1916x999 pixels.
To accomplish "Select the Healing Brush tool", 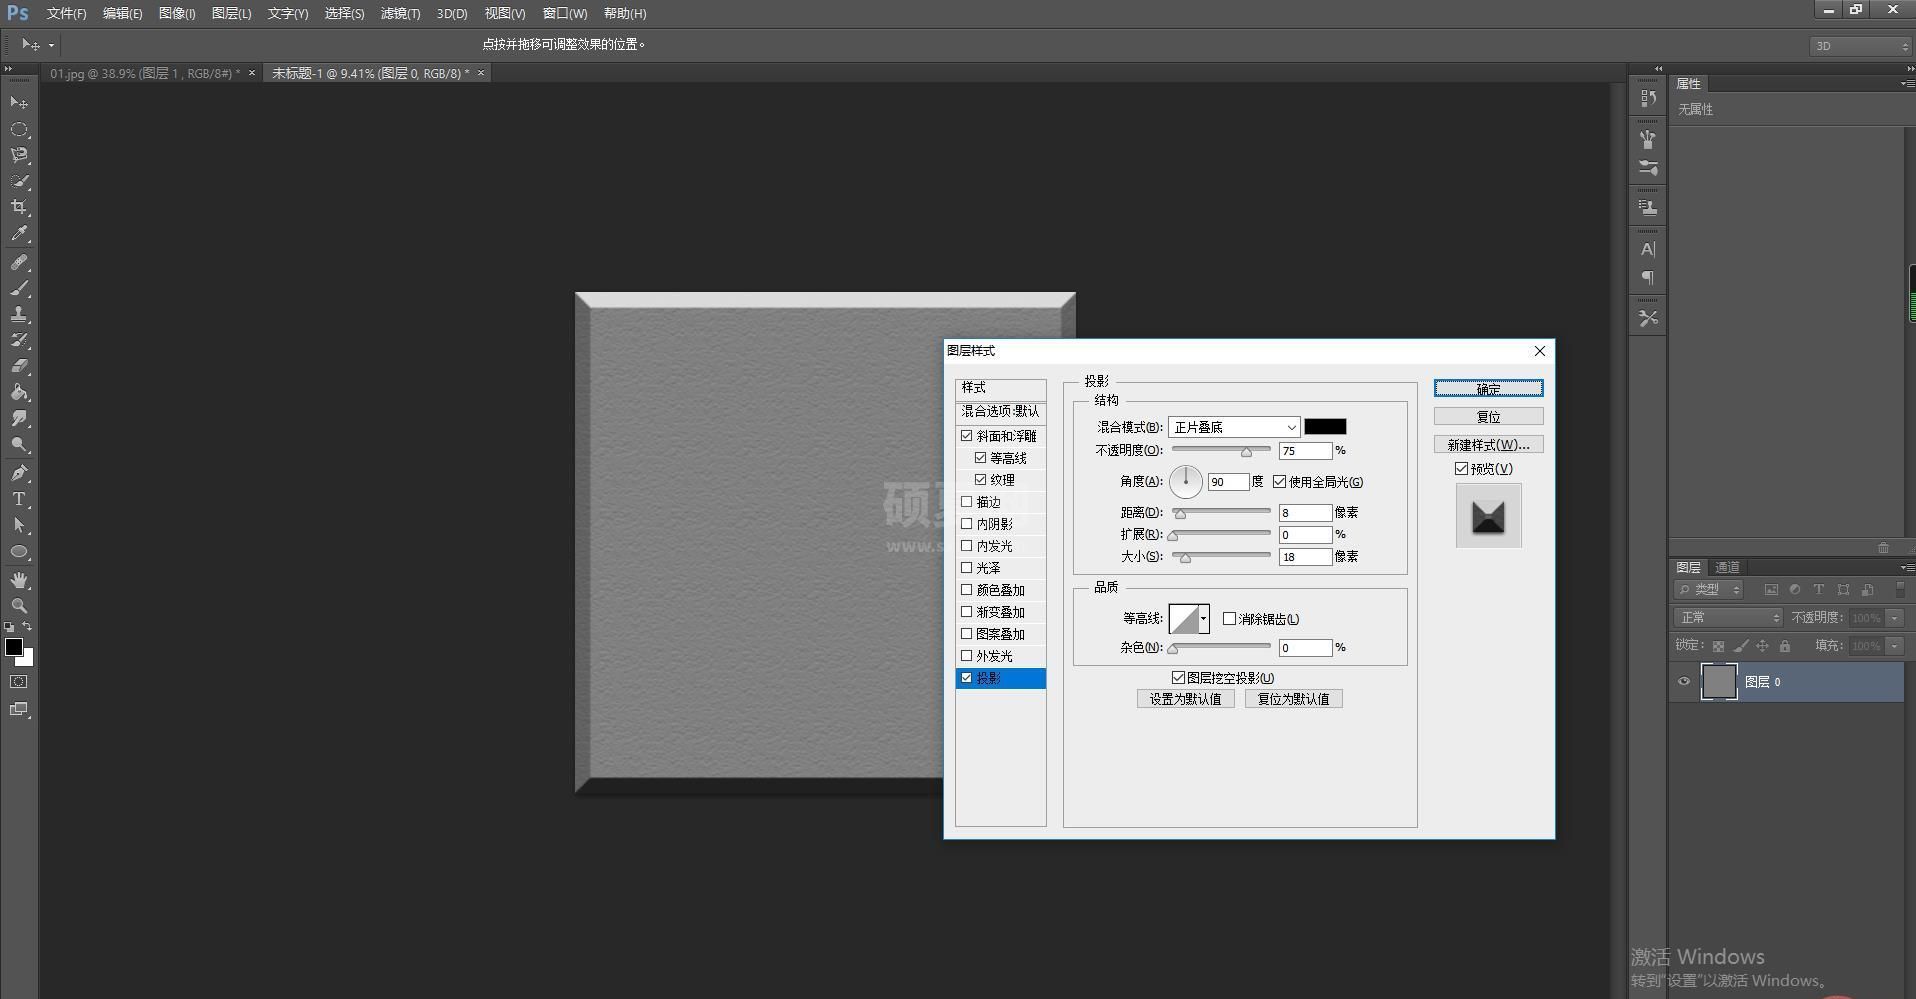I will coord(19,262).
